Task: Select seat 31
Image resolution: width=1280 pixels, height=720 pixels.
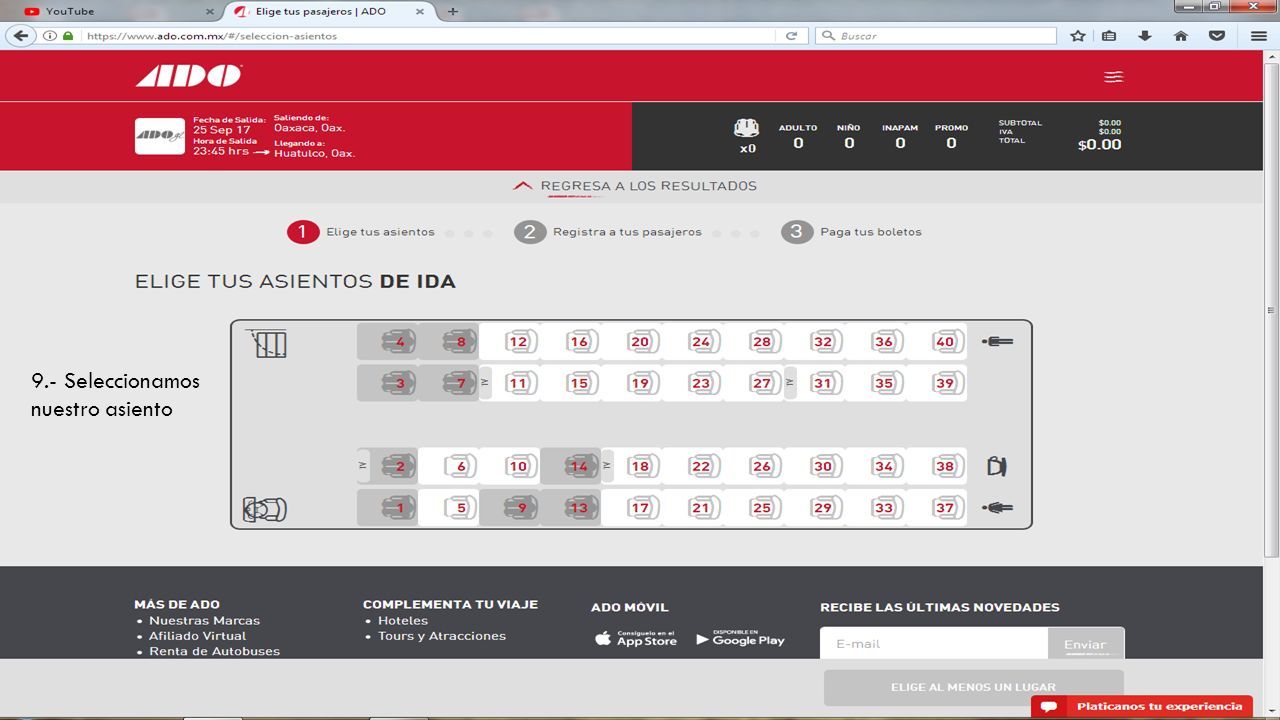Action: pyautogui.click(x=823, y=383)
